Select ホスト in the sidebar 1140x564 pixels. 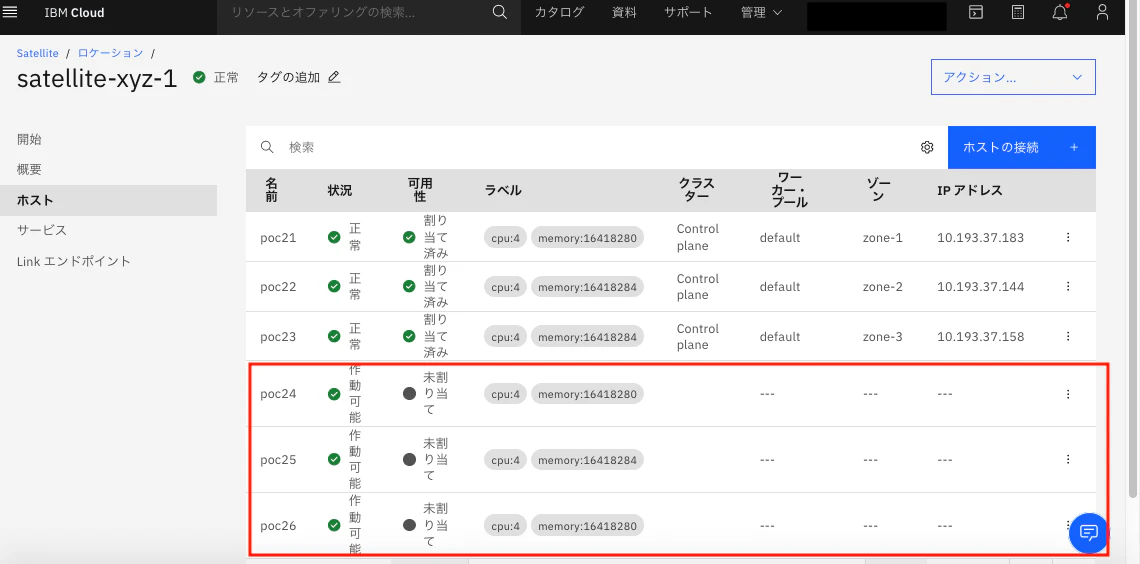pos(108,200)
